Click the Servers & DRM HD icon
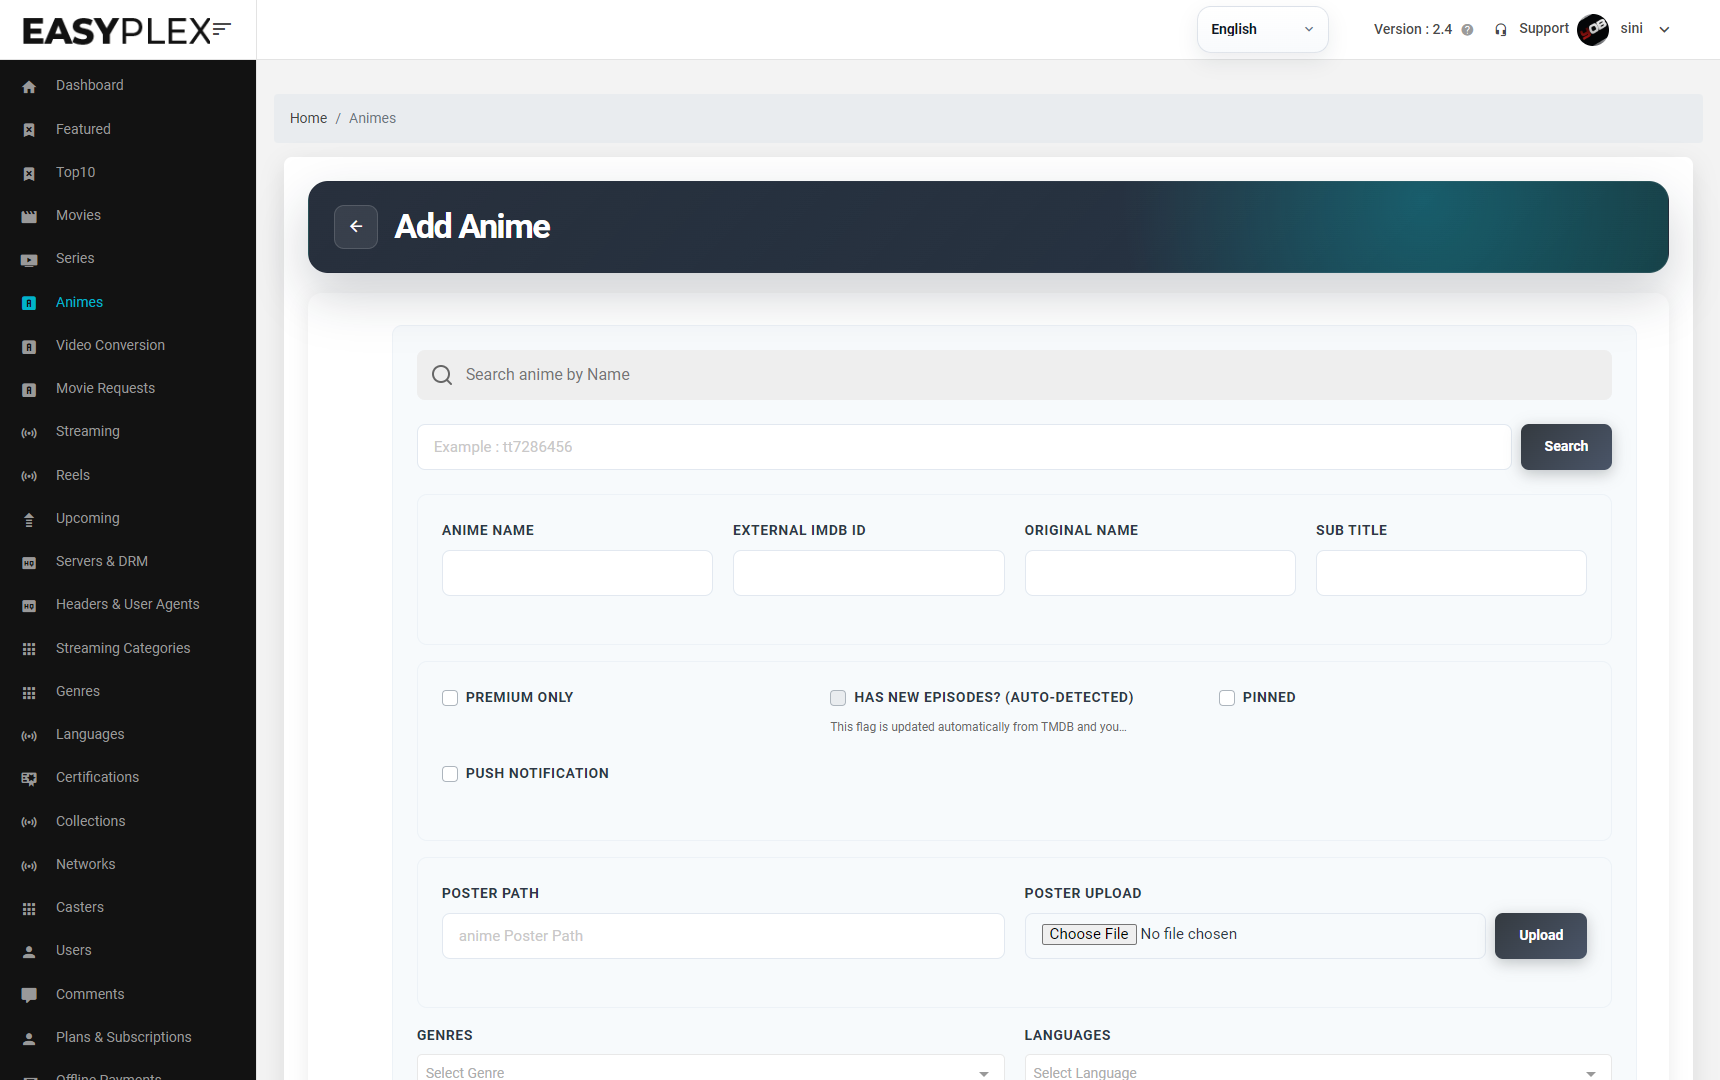This screenshot has height=1080, width=1720. pyautogui.click(x=29, y=563)
